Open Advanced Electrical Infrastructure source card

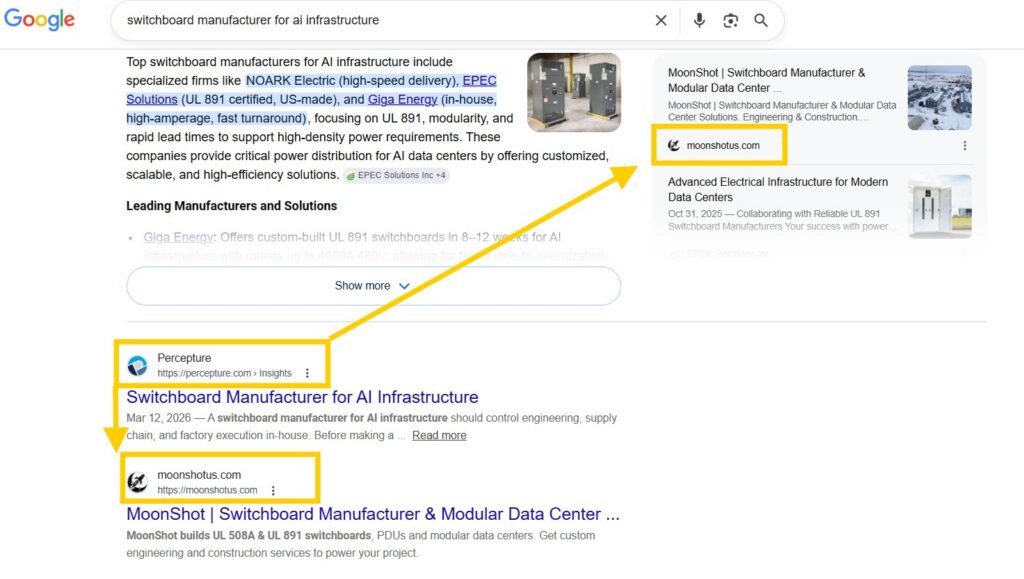click(778, 189)
